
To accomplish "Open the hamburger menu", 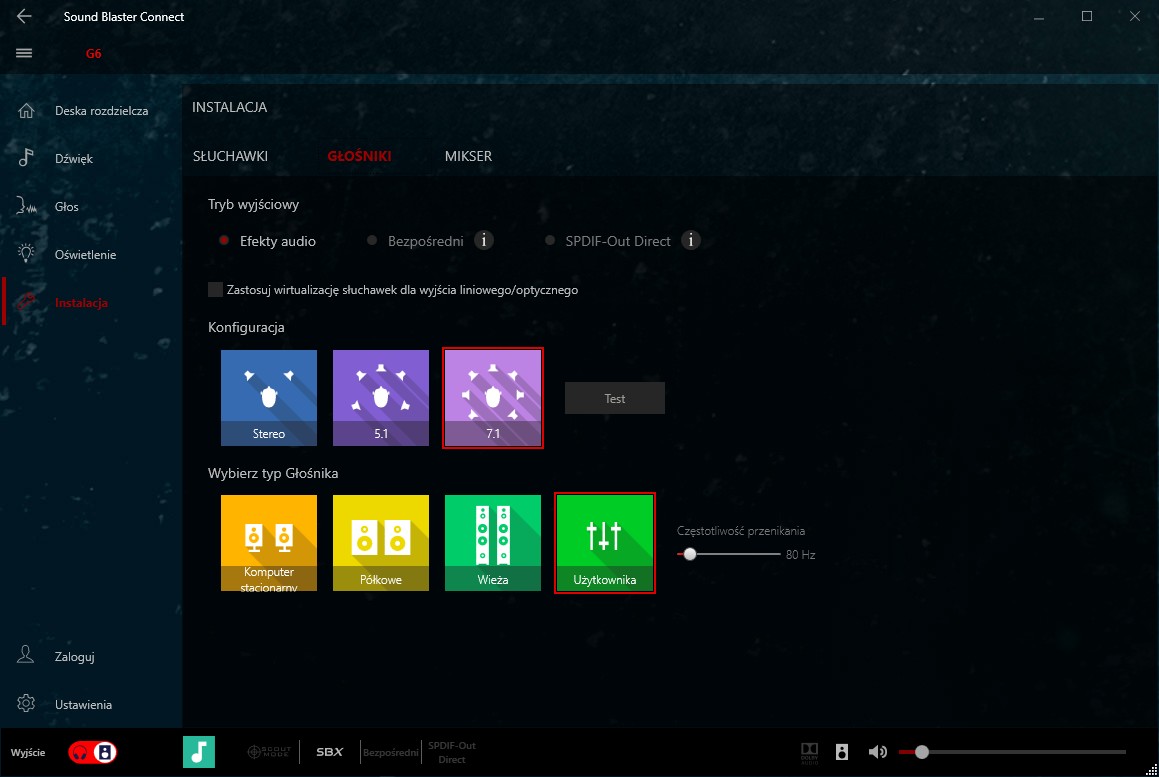I will [24, 53].
